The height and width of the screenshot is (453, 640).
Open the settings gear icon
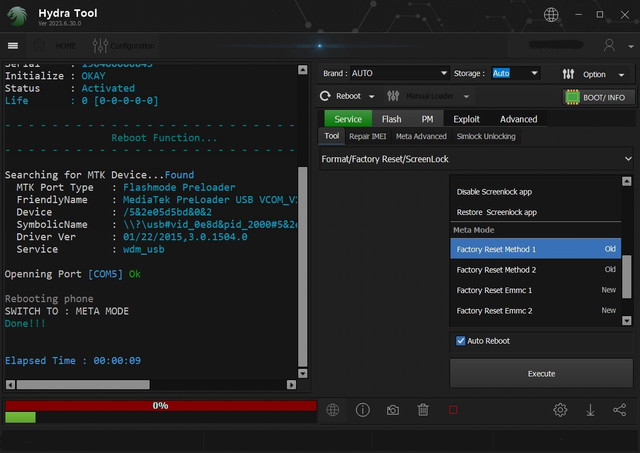click(560, 410)
